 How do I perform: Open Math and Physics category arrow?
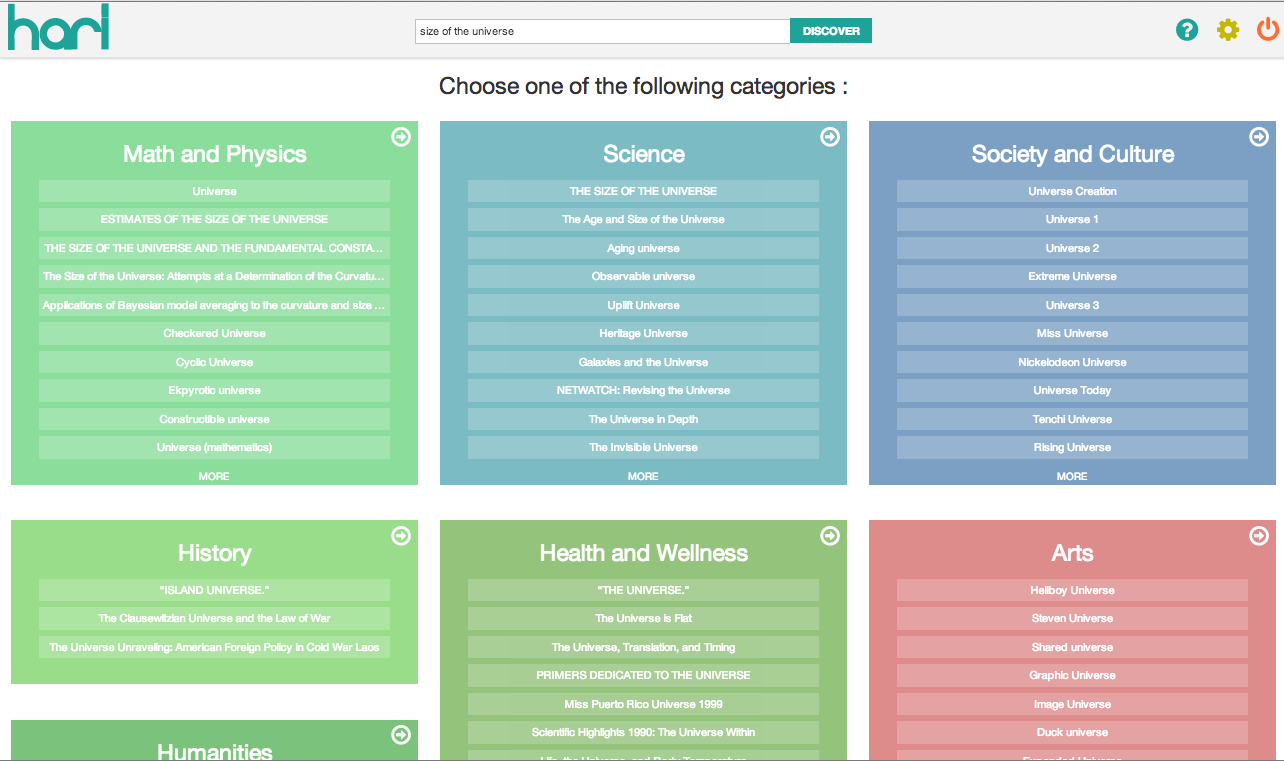401,137
